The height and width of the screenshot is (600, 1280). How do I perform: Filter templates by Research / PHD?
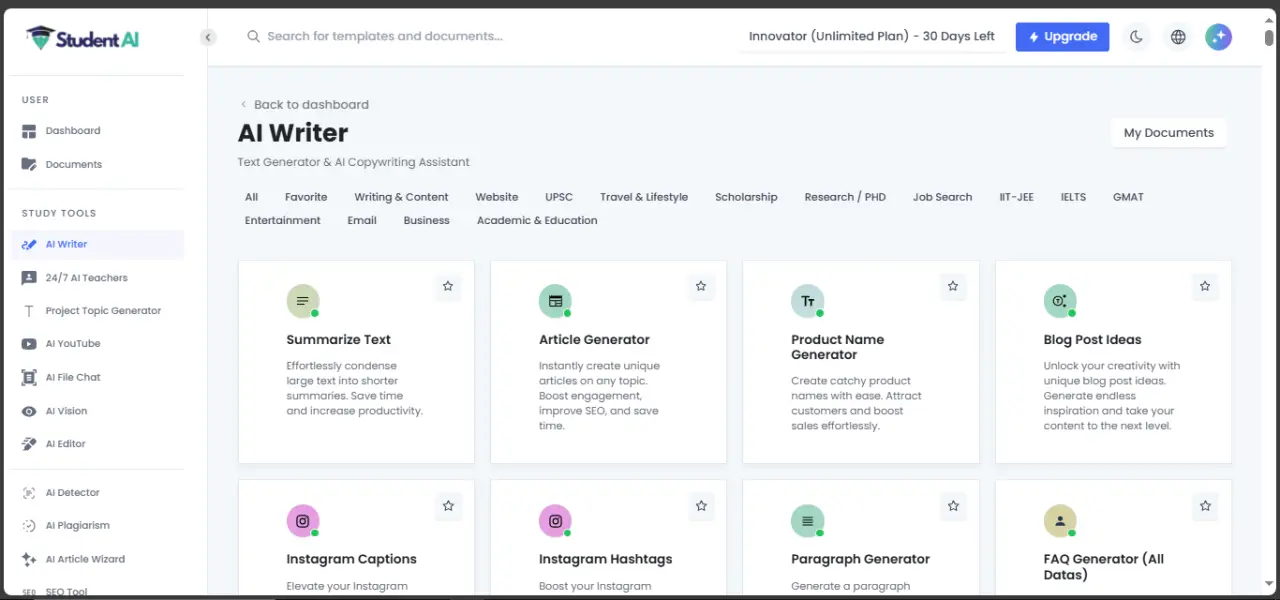[x=845, y=197]
